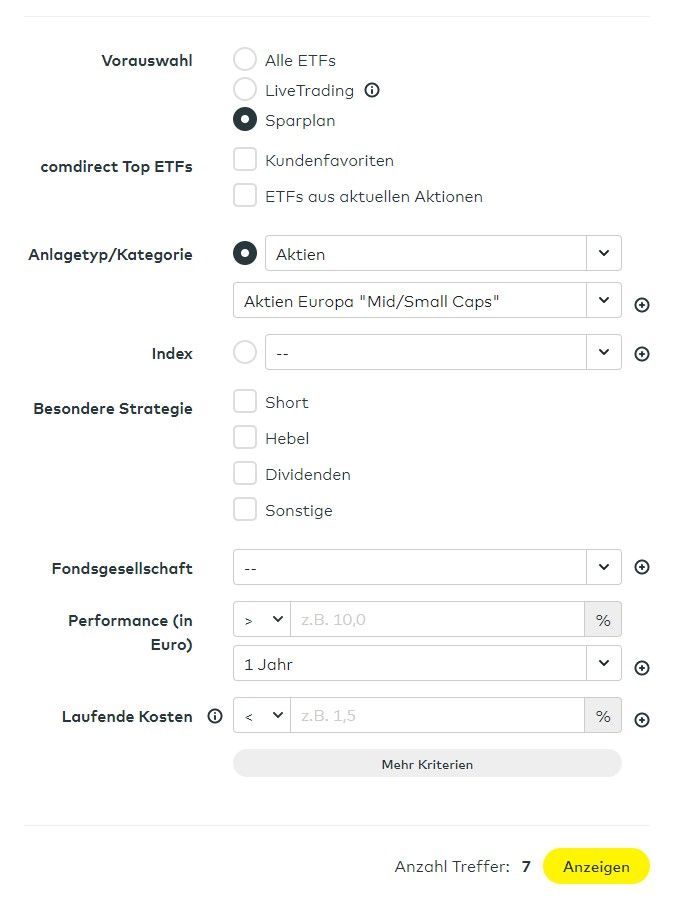Viewport: 677px width, 898px height.
Task: Select the Alle ETFs radio option
Action: (245, 60)
